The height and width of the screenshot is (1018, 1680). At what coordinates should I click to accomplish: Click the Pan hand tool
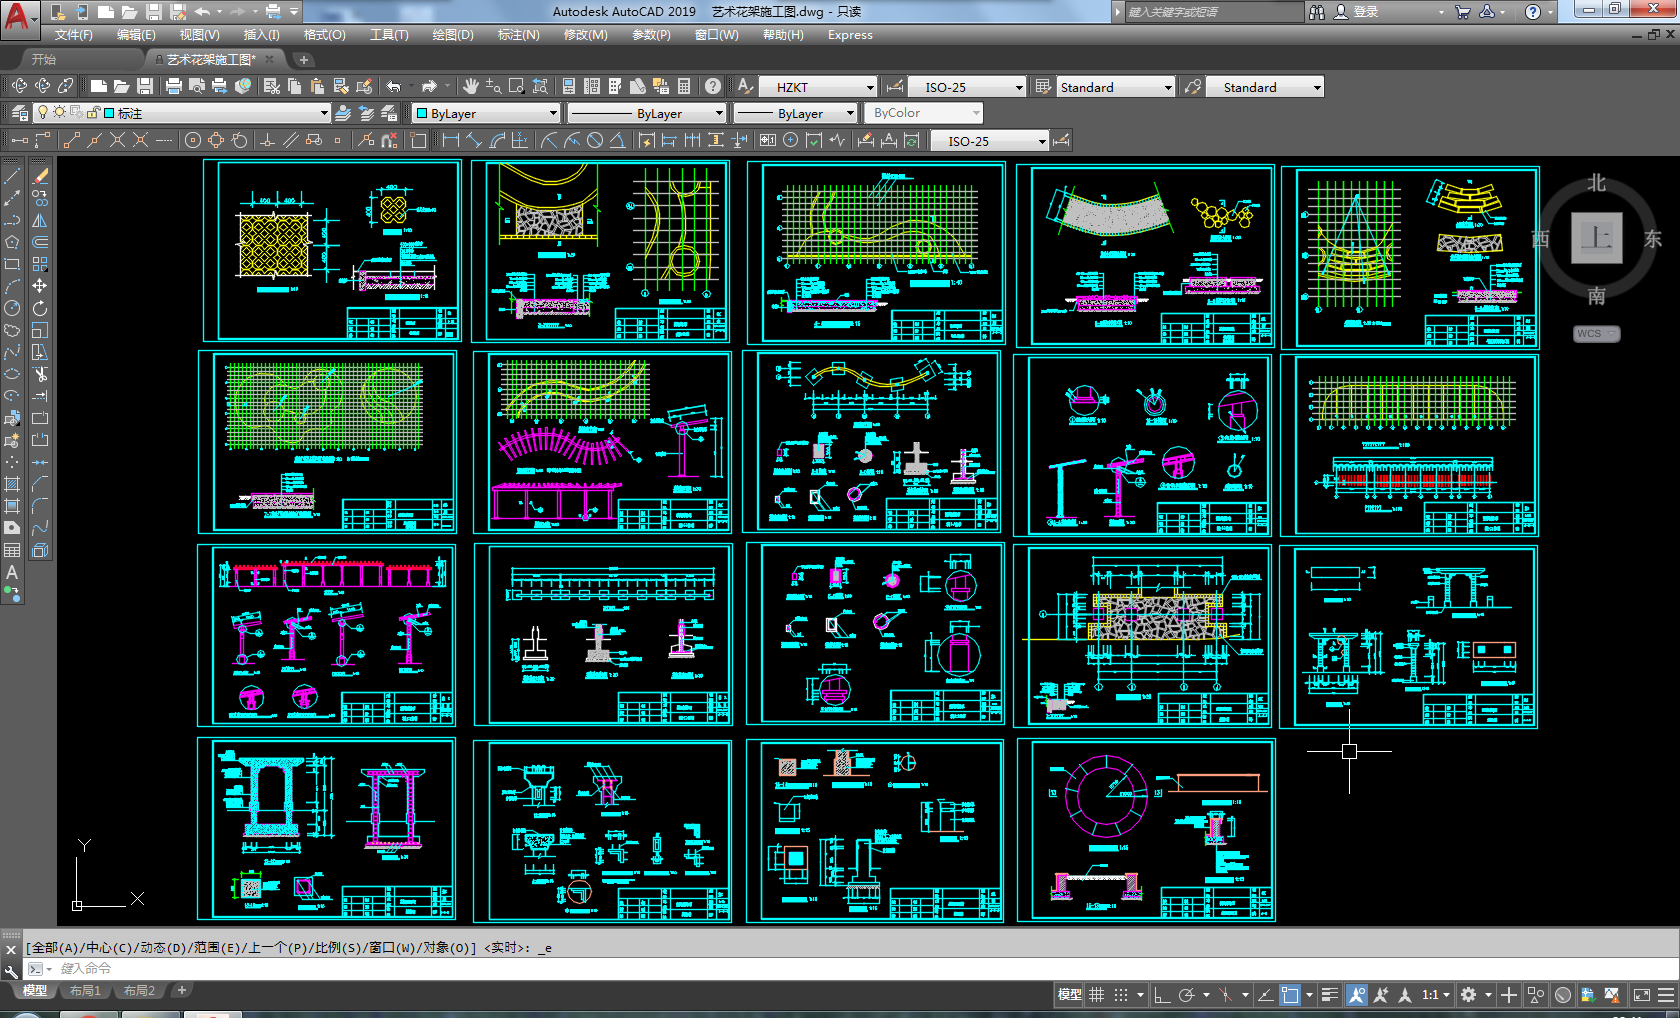click(470, 87)
